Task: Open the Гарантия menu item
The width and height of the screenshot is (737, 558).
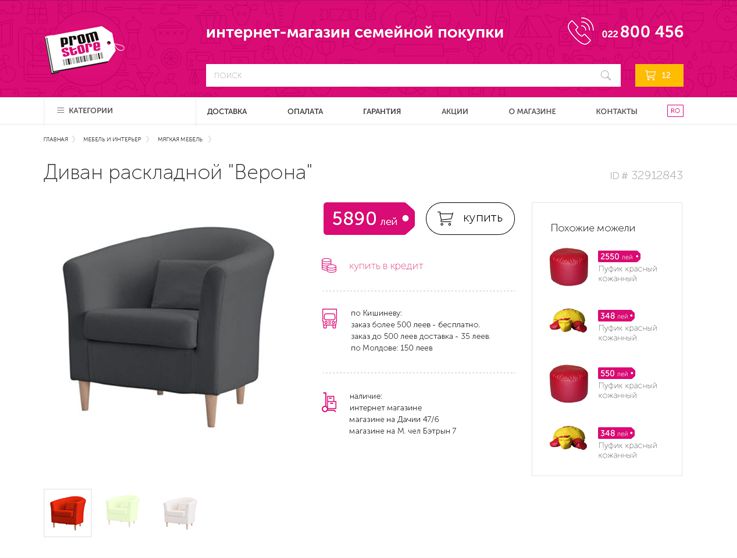Action: pyautogui.click(x=382, y=111)
